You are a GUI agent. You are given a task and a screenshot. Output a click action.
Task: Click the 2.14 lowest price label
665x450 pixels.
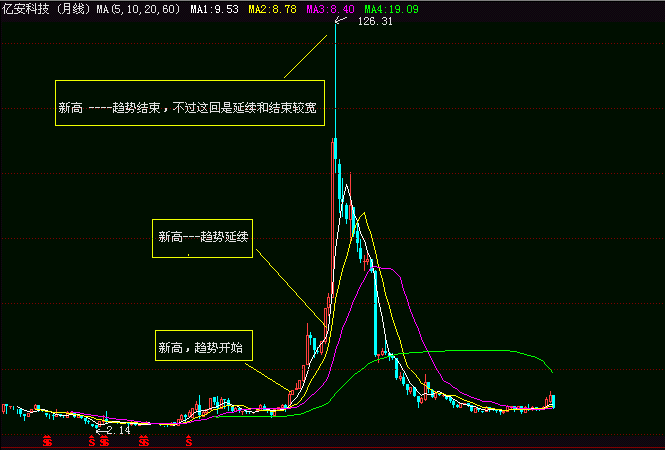click(x=118, y=430)
